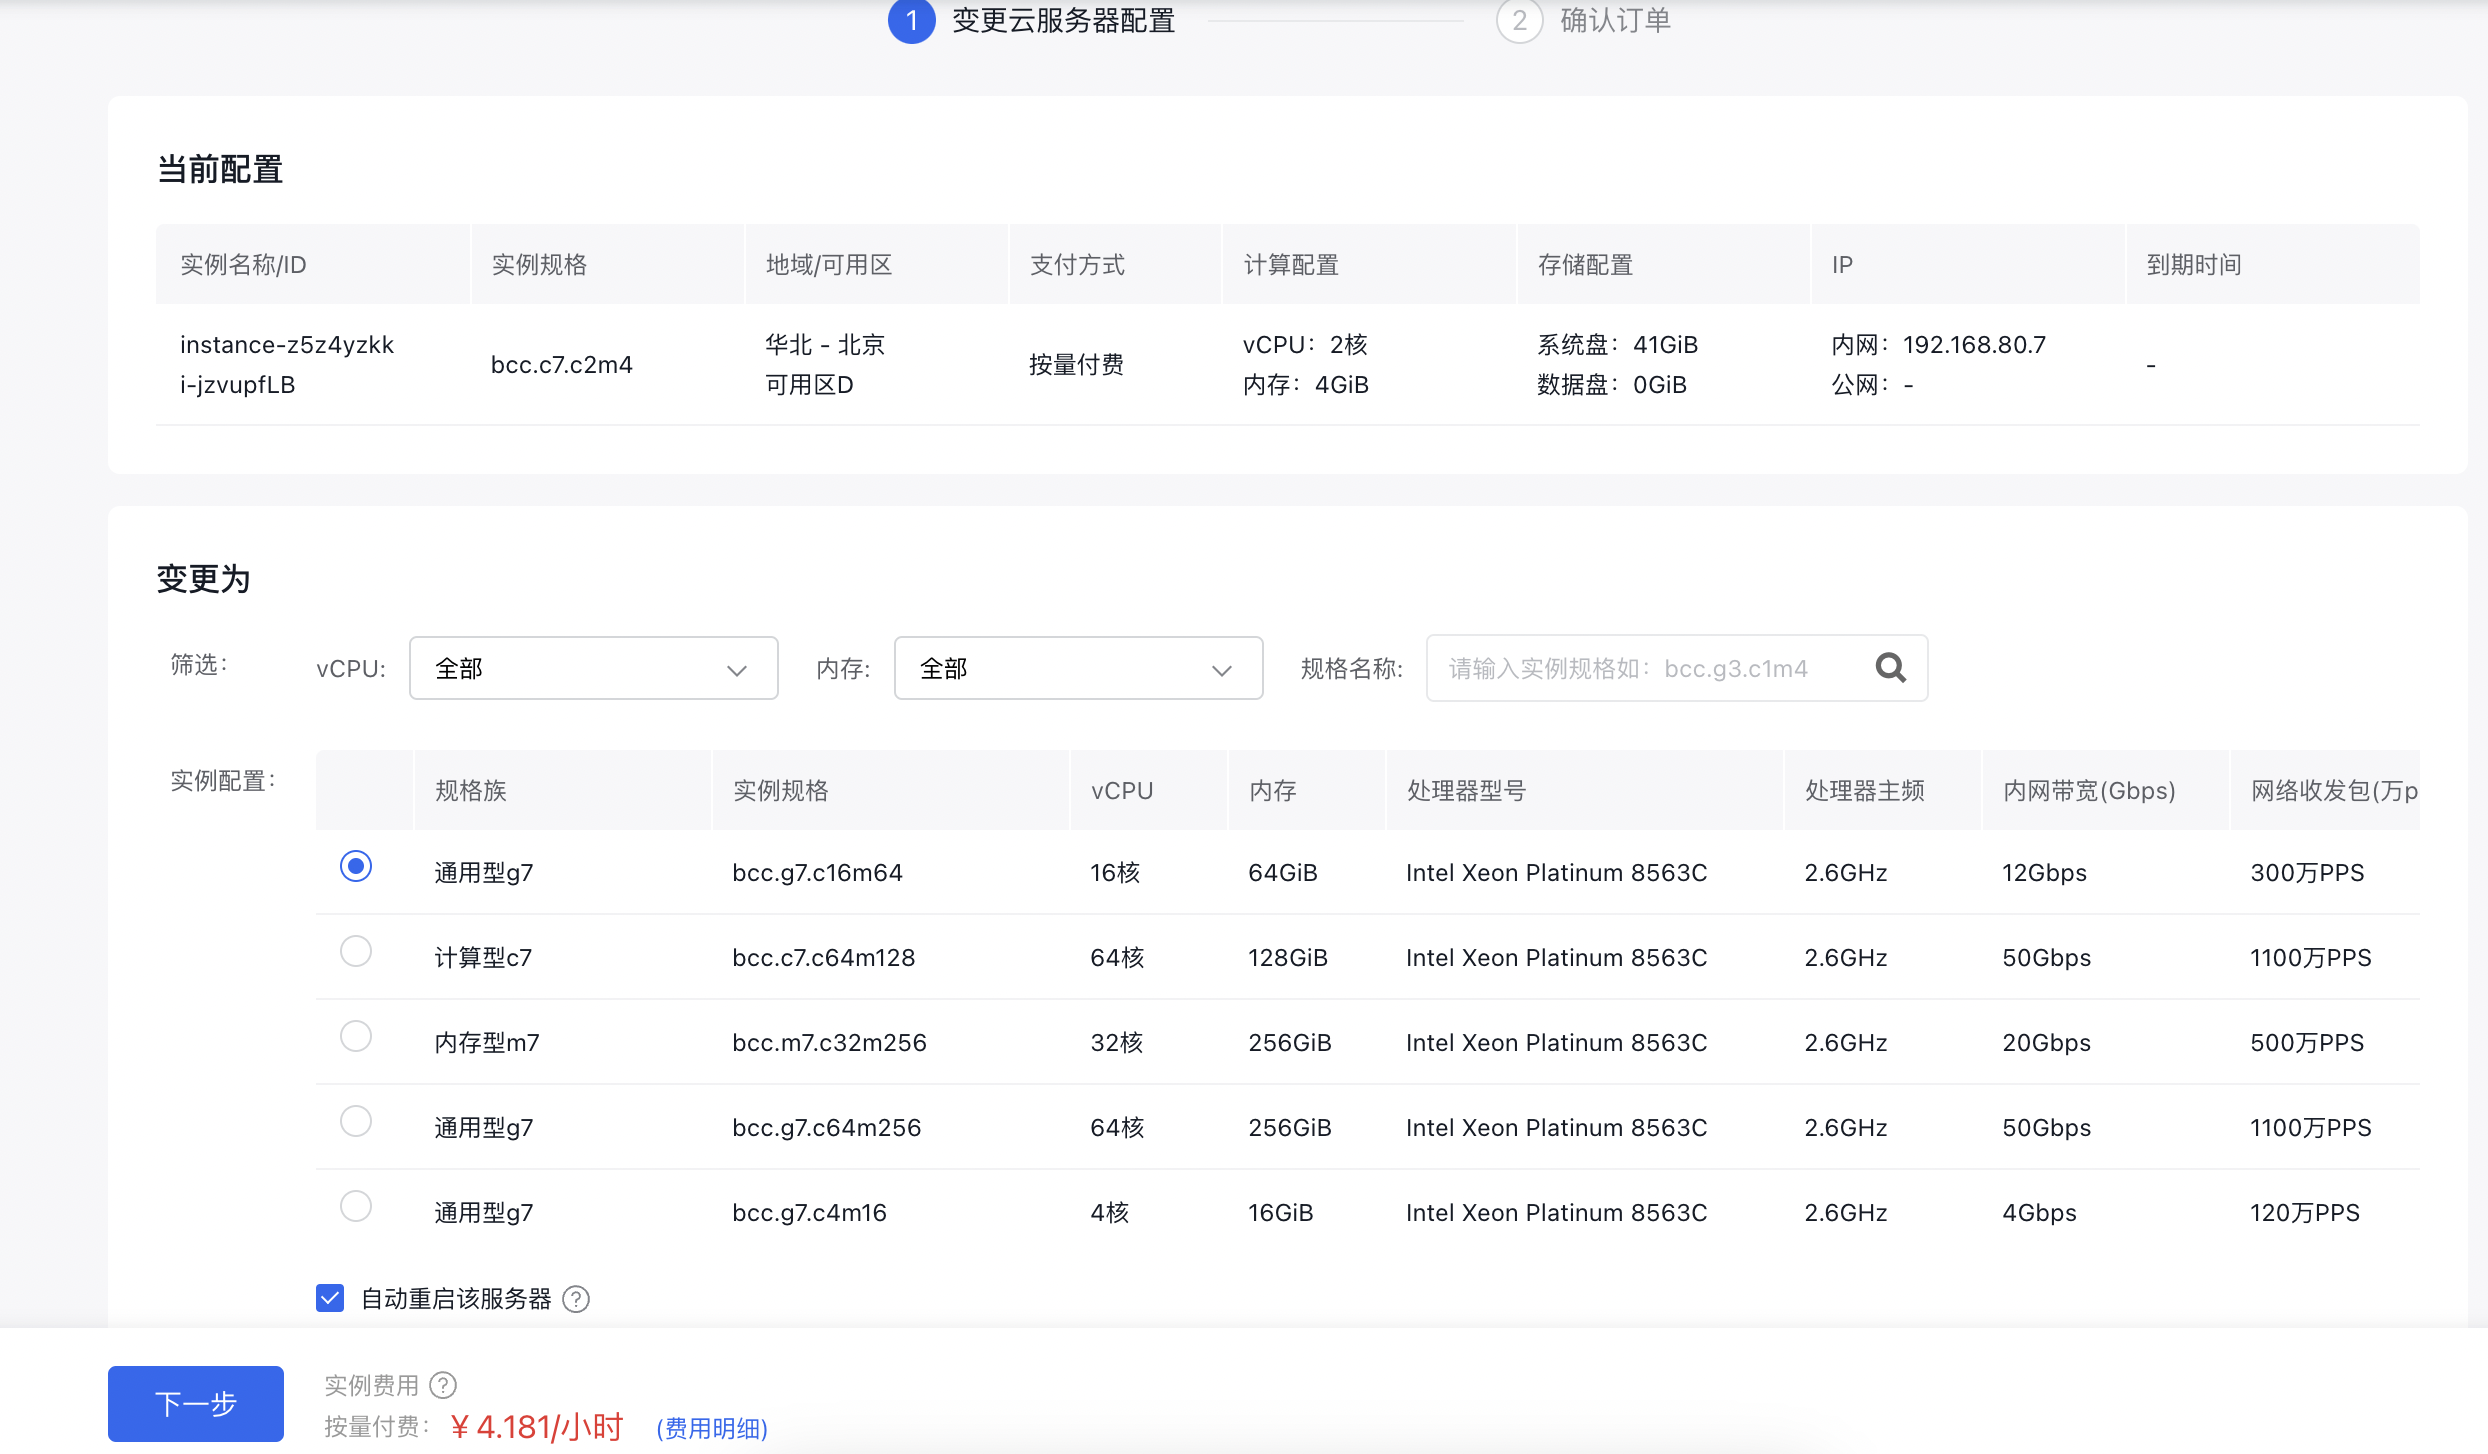
Task: Click 500万PPS cell
Action: [x=2308, y=1043]
